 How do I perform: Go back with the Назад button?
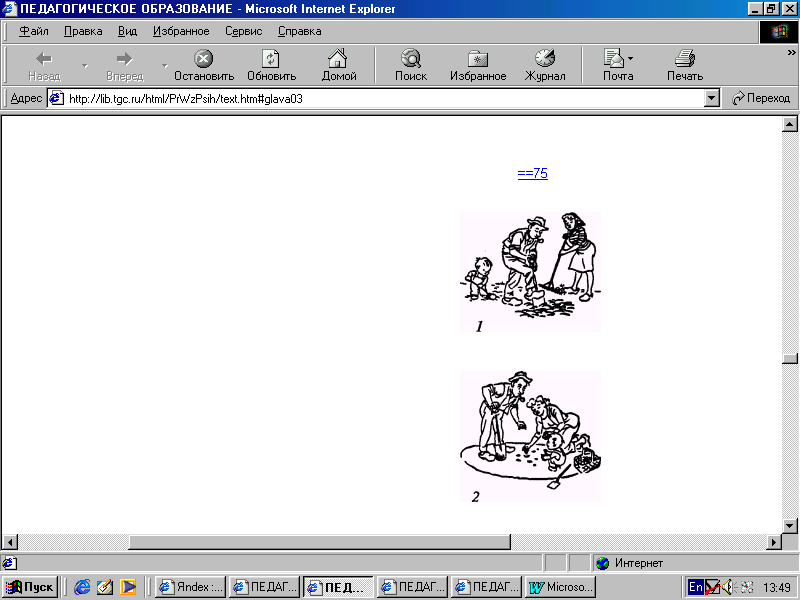(x=44, y=65)
